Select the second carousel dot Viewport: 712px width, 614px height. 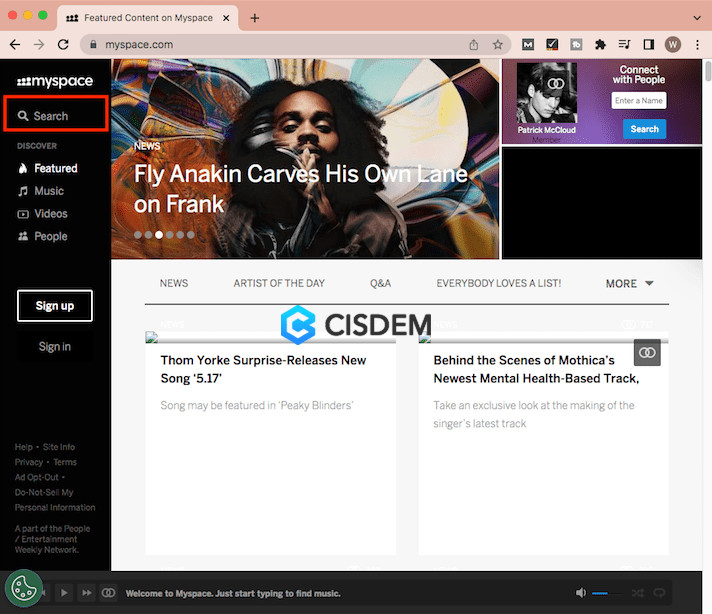coord(148,235)
